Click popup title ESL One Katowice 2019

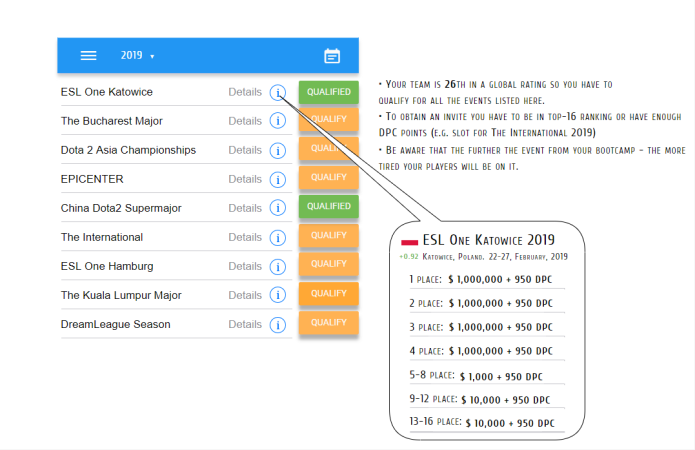coord(488,240)
